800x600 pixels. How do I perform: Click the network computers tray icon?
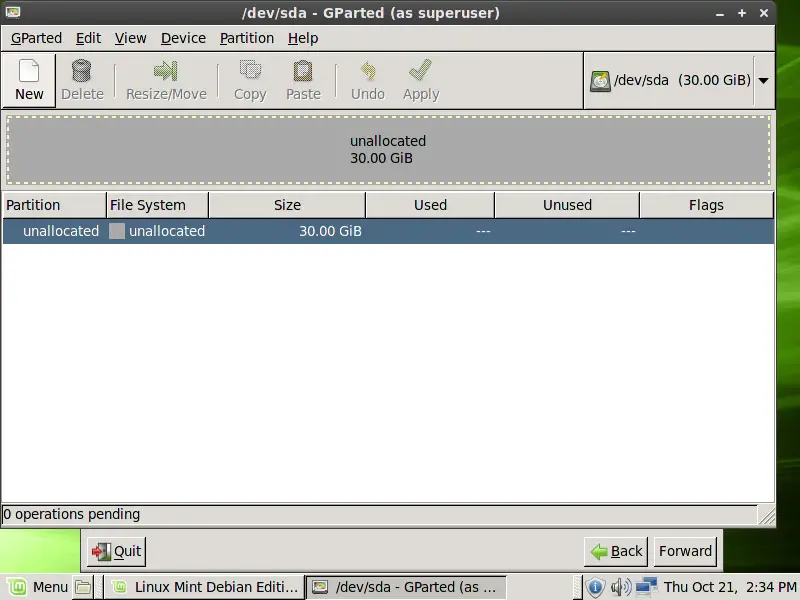tap(647, 587)
